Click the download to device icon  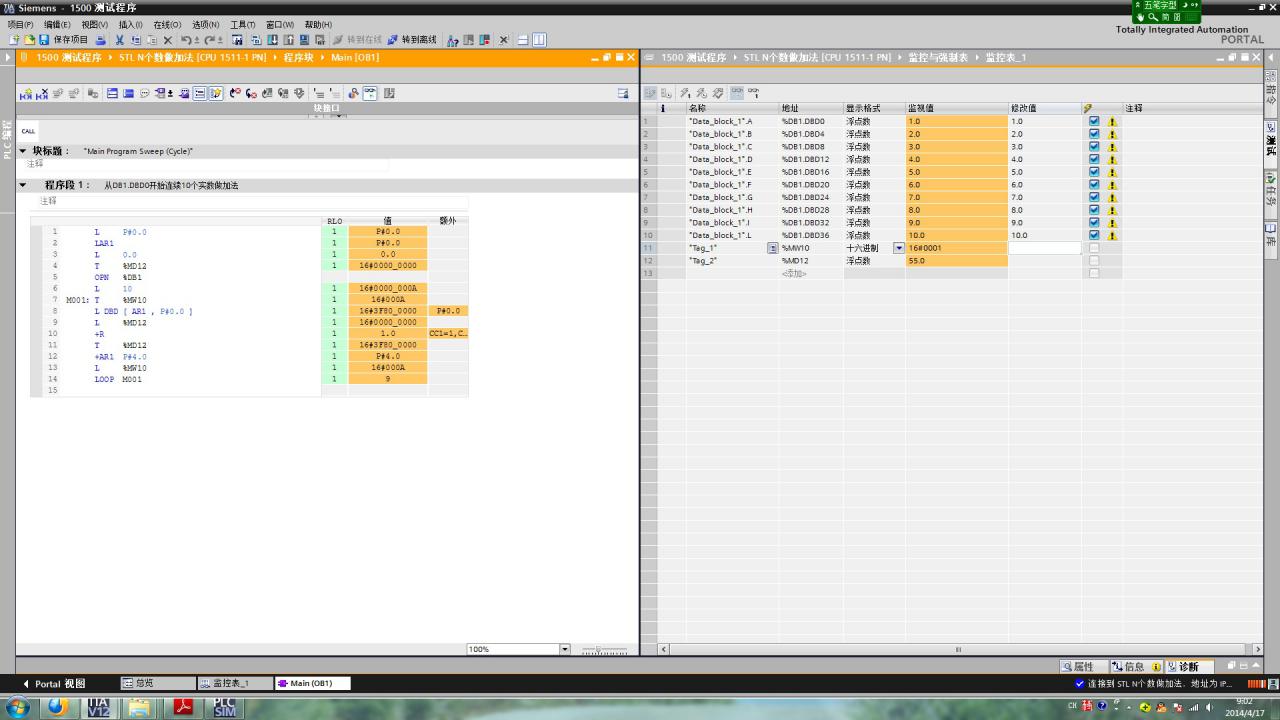272,40
